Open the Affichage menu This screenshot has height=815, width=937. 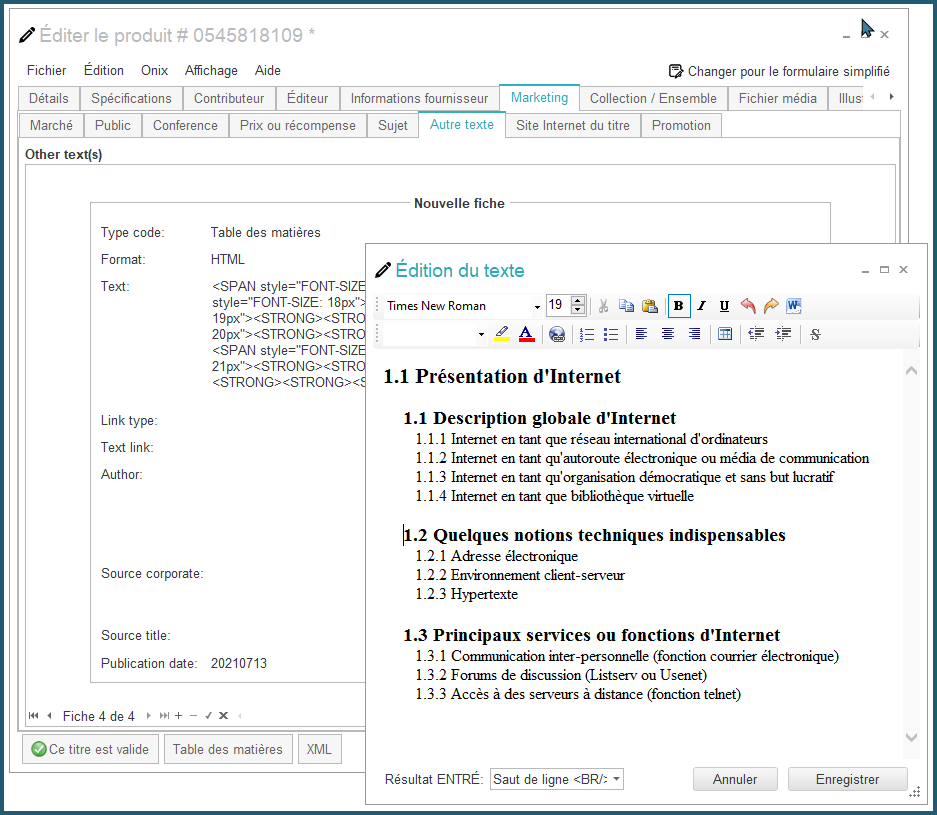tap(211, 71)
